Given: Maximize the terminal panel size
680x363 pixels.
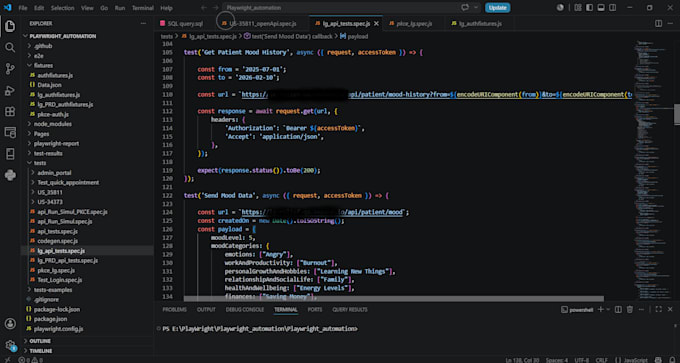Looking at the screenshot, I should (x=658, y=309).
